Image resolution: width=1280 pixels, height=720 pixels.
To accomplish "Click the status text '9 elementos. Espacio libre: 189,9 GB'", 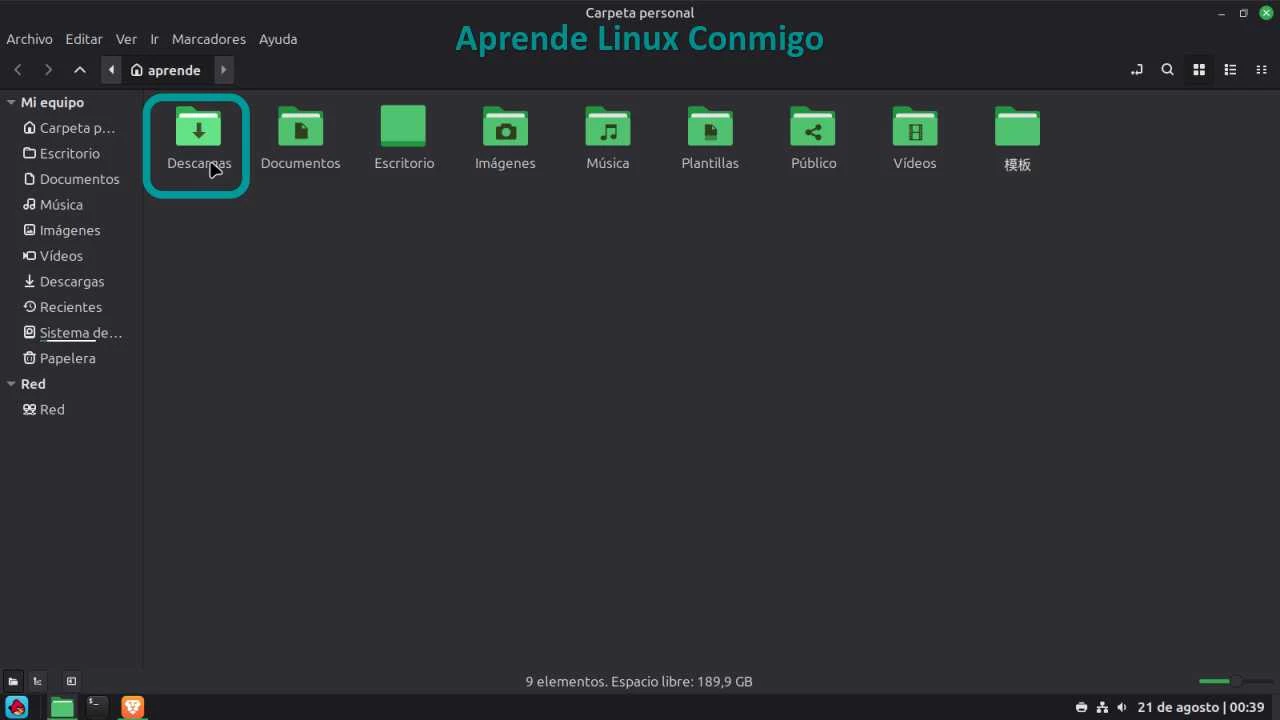I will [x=639, y=681].
